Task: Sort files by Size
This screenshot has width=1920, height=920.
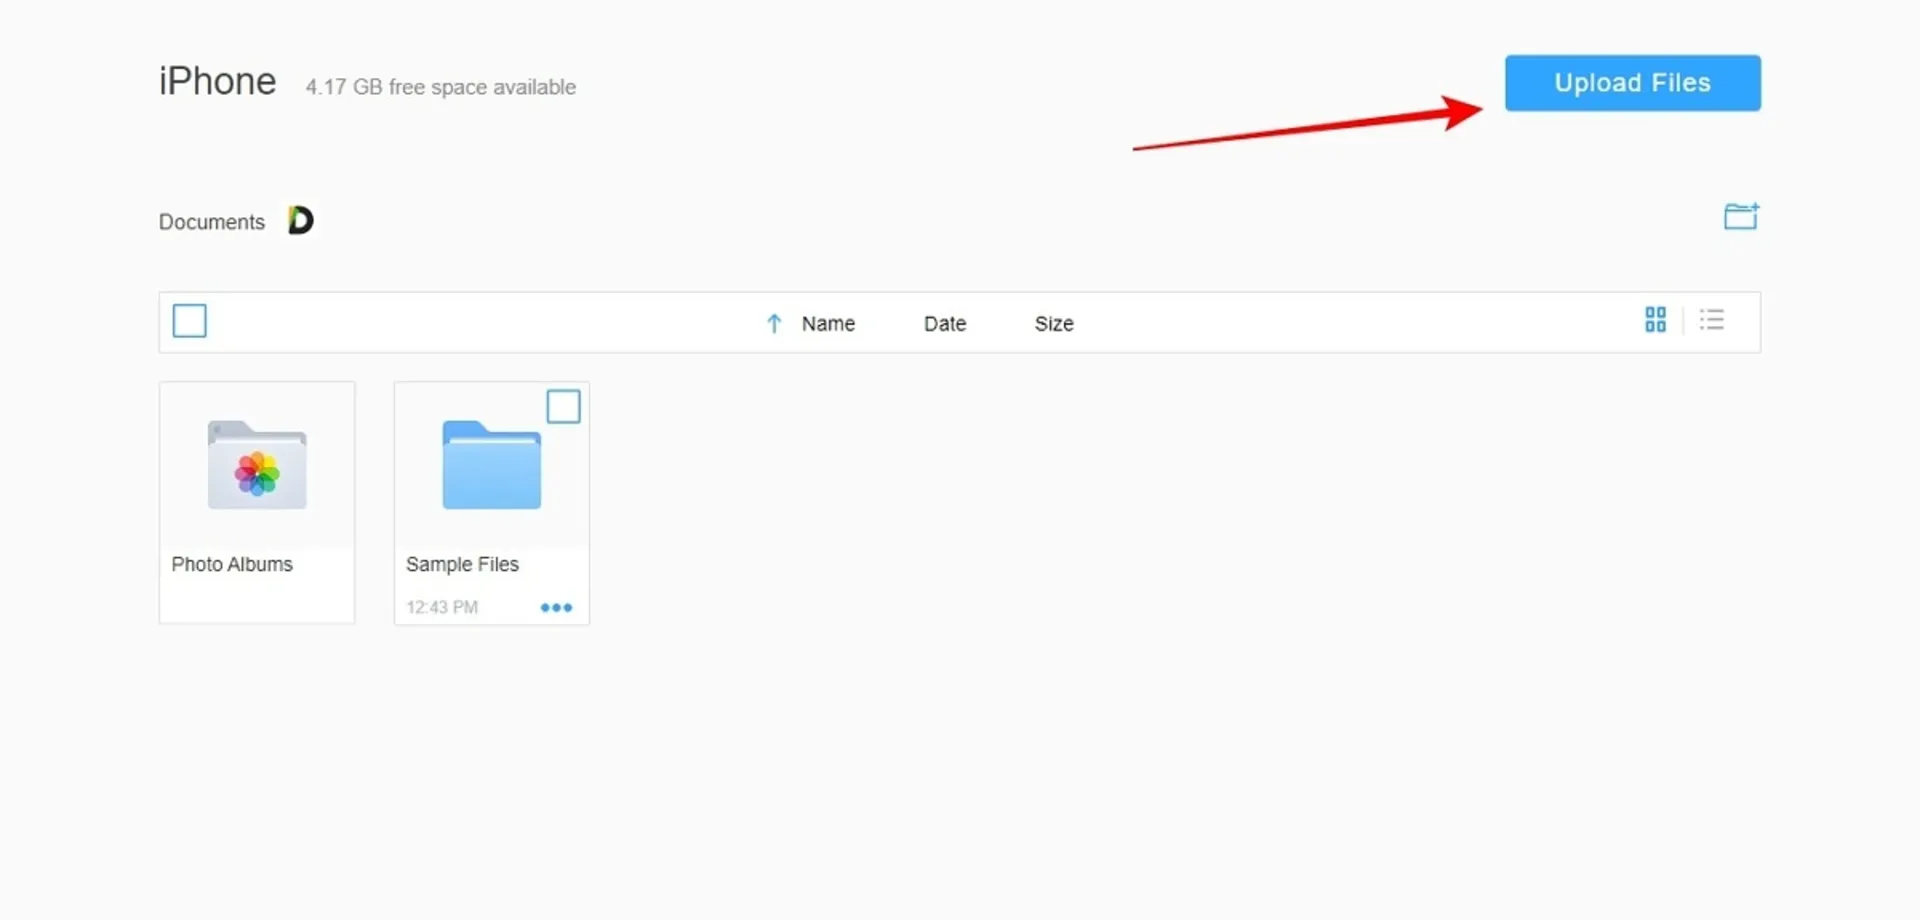Action: 1054,323
